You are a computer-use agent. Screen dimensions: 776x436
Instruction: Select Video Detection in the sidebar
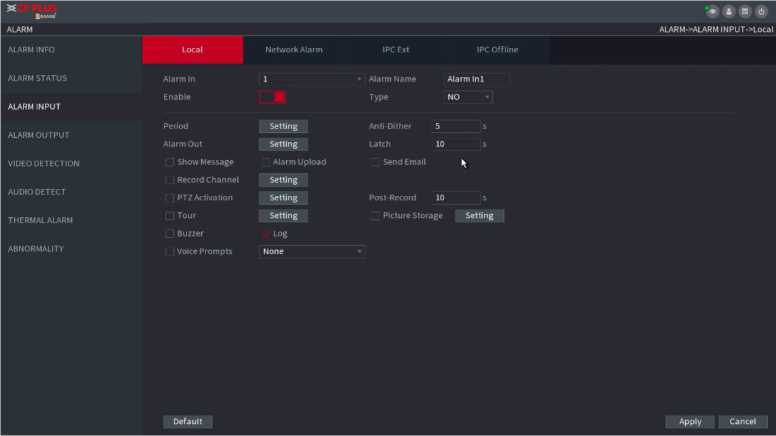click(43, 163)
